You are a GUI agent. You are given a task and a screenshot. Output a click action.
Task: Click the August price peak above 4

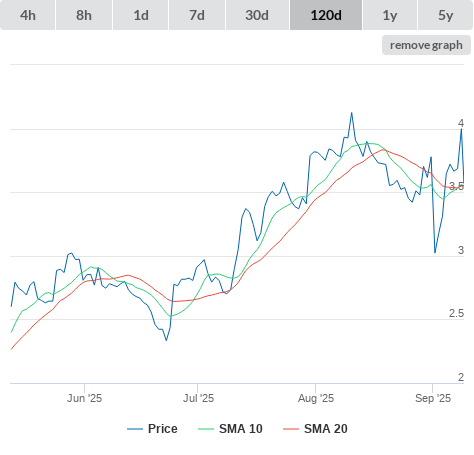[351, 113]
